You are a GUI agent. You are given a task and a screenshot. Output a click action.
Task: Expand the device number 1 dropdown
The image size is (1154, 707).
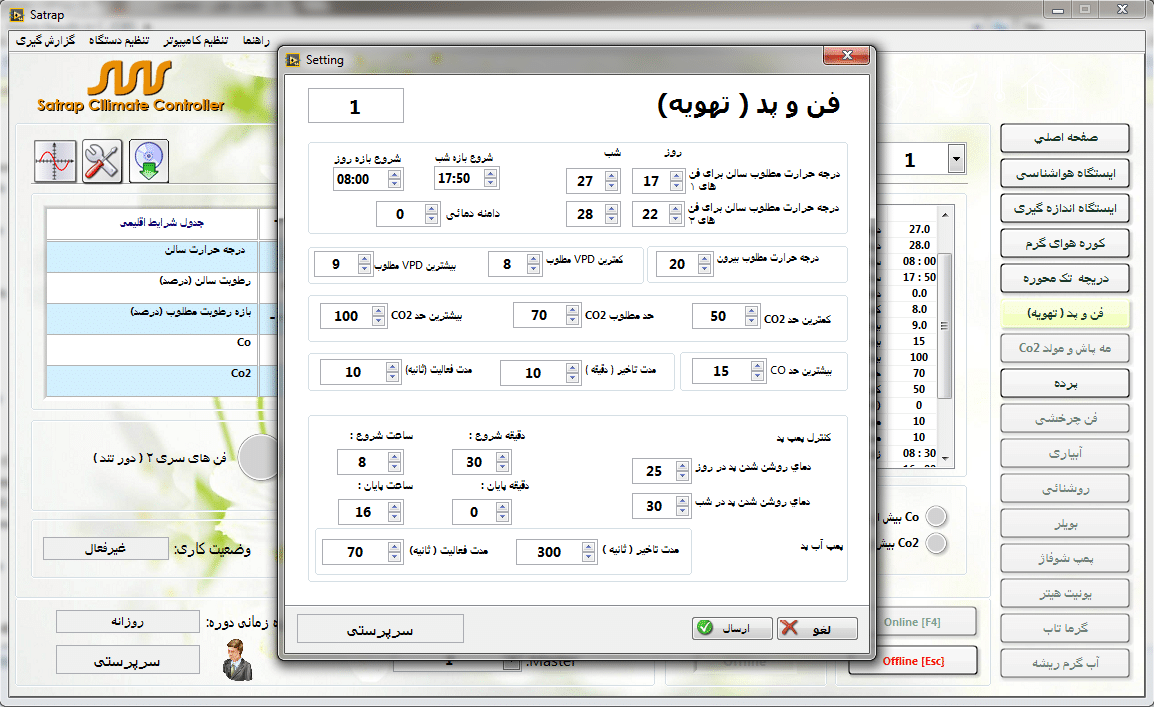coord(956,158)
